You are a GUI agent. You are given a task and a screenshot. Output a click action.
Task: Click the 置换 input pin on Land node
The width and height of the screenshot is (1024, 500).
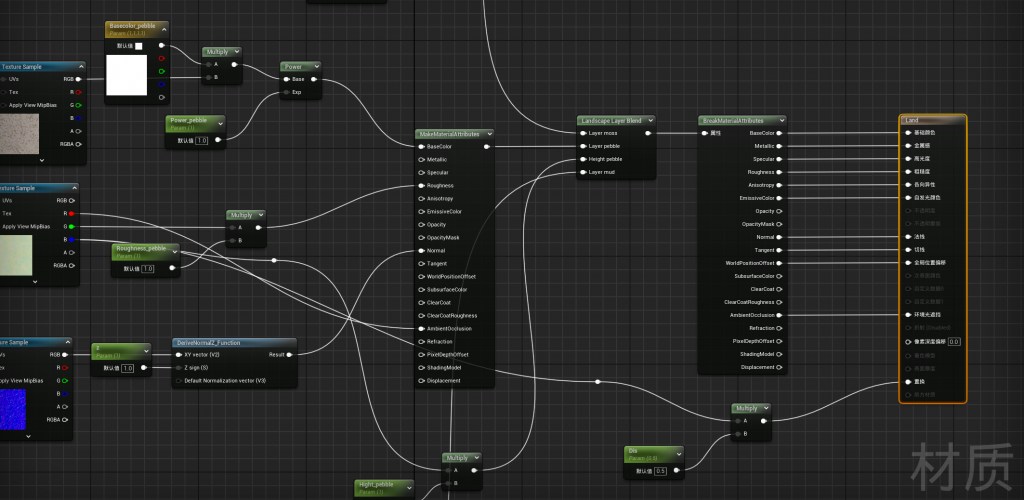pyautogui.click(x=908, y=382)
